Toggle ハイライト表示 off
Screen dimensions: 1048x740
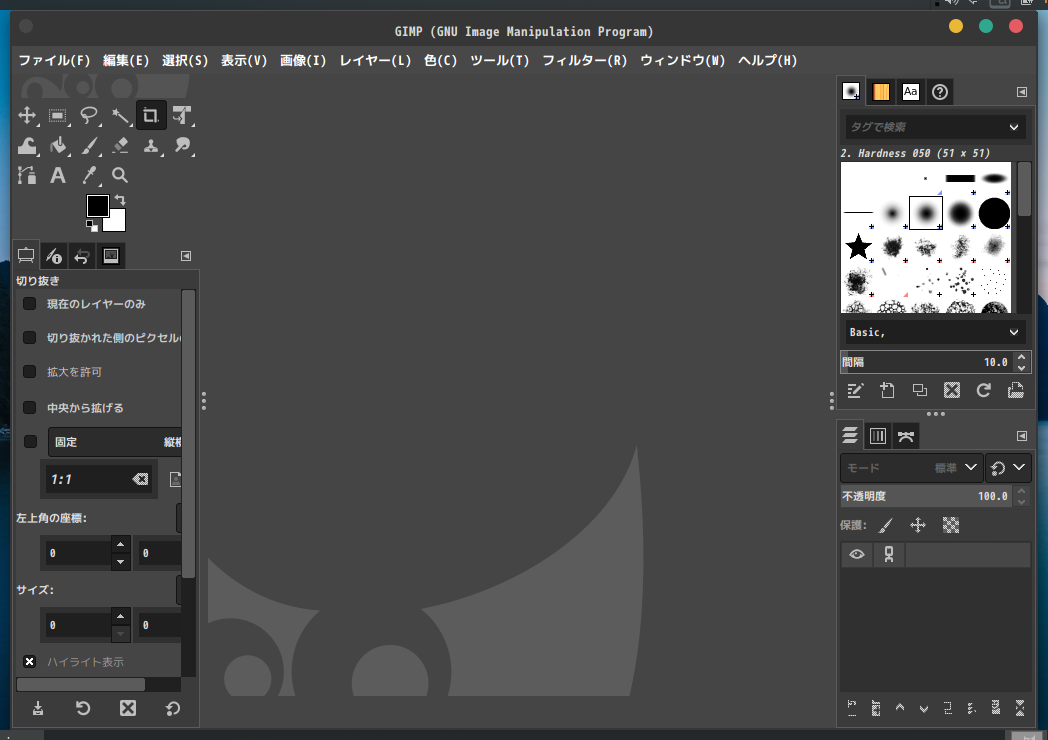(29, 661)
